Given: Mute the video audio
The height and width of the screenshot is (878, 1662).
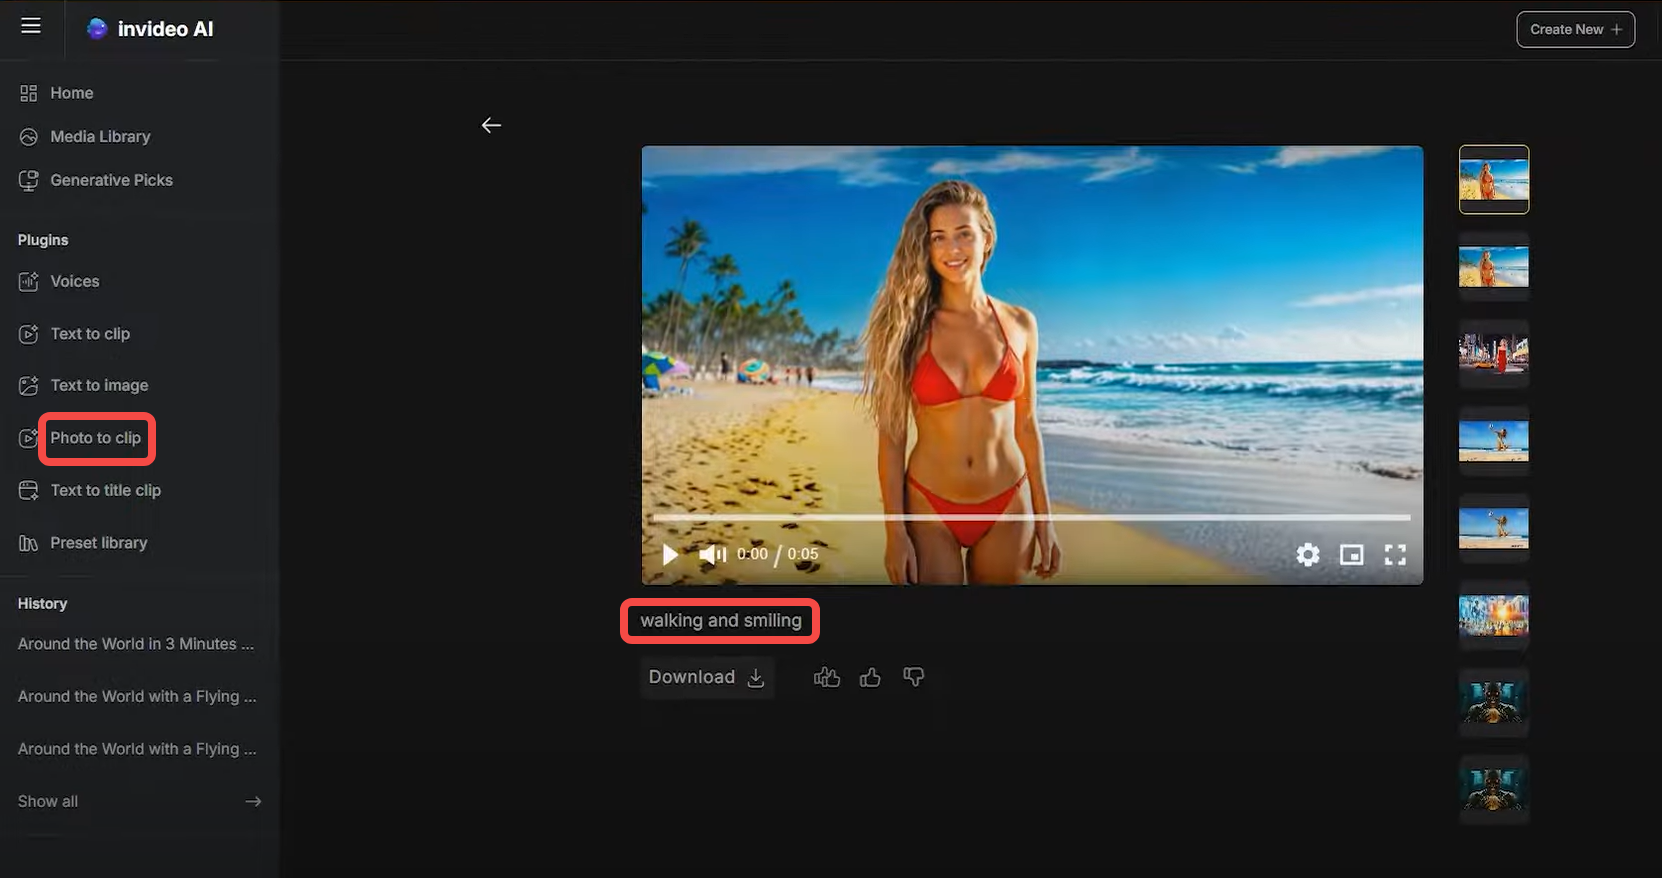Looking at the screenshot, I should 712,554.
